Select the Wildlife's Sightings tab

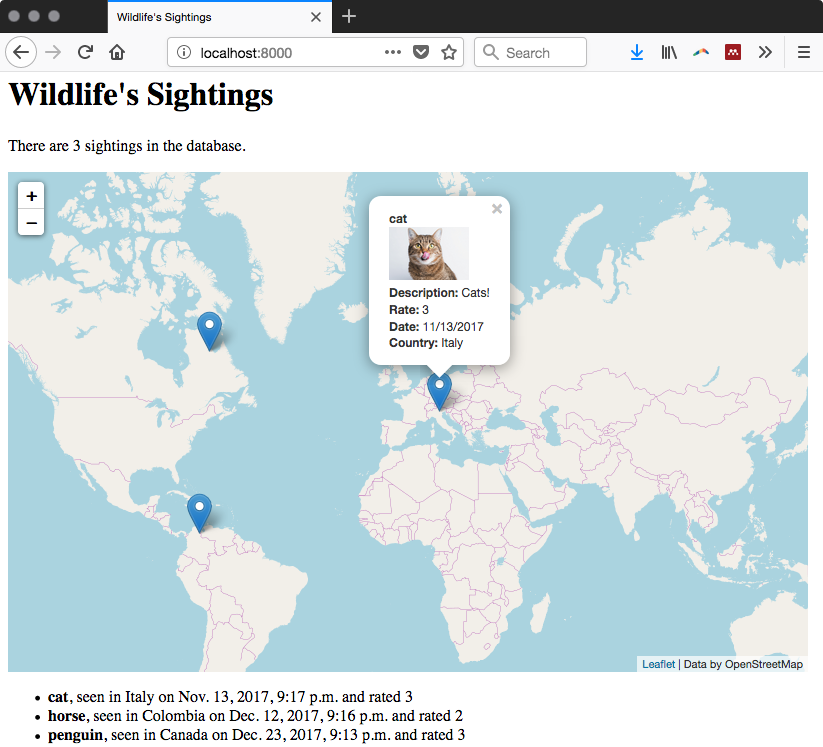tap(219, 17)
